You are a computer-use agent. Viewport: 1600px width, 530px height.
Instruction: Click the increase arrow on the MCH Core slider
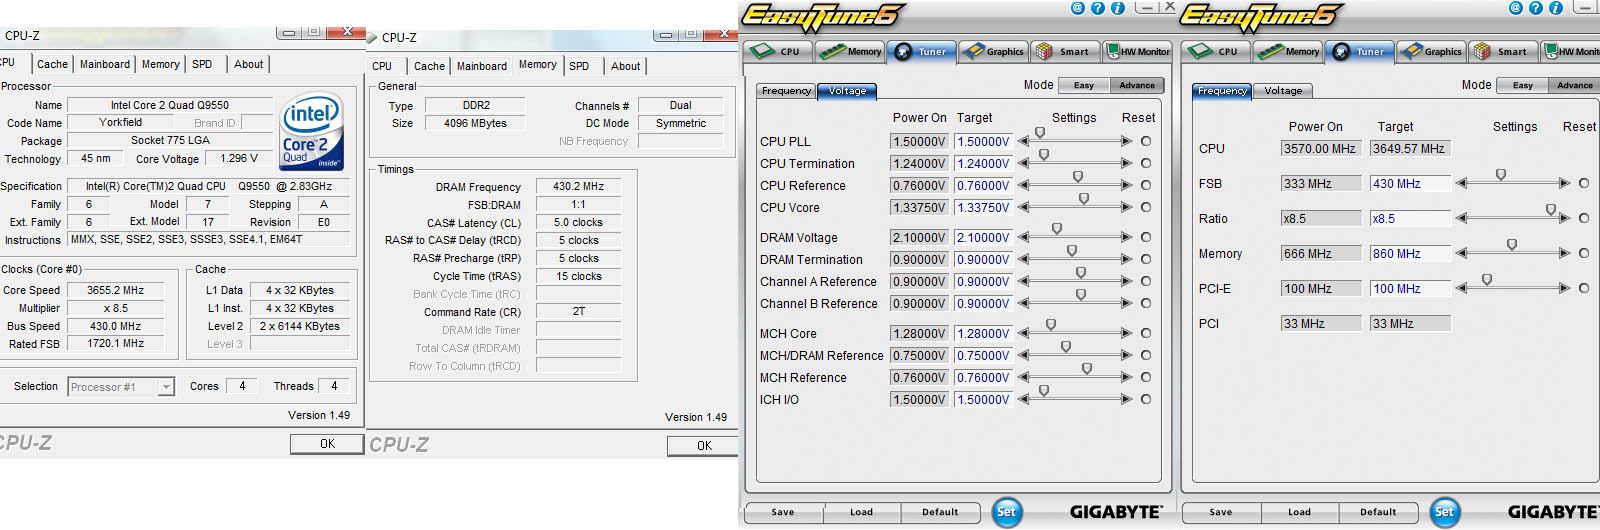click(x=1127, y=334)
